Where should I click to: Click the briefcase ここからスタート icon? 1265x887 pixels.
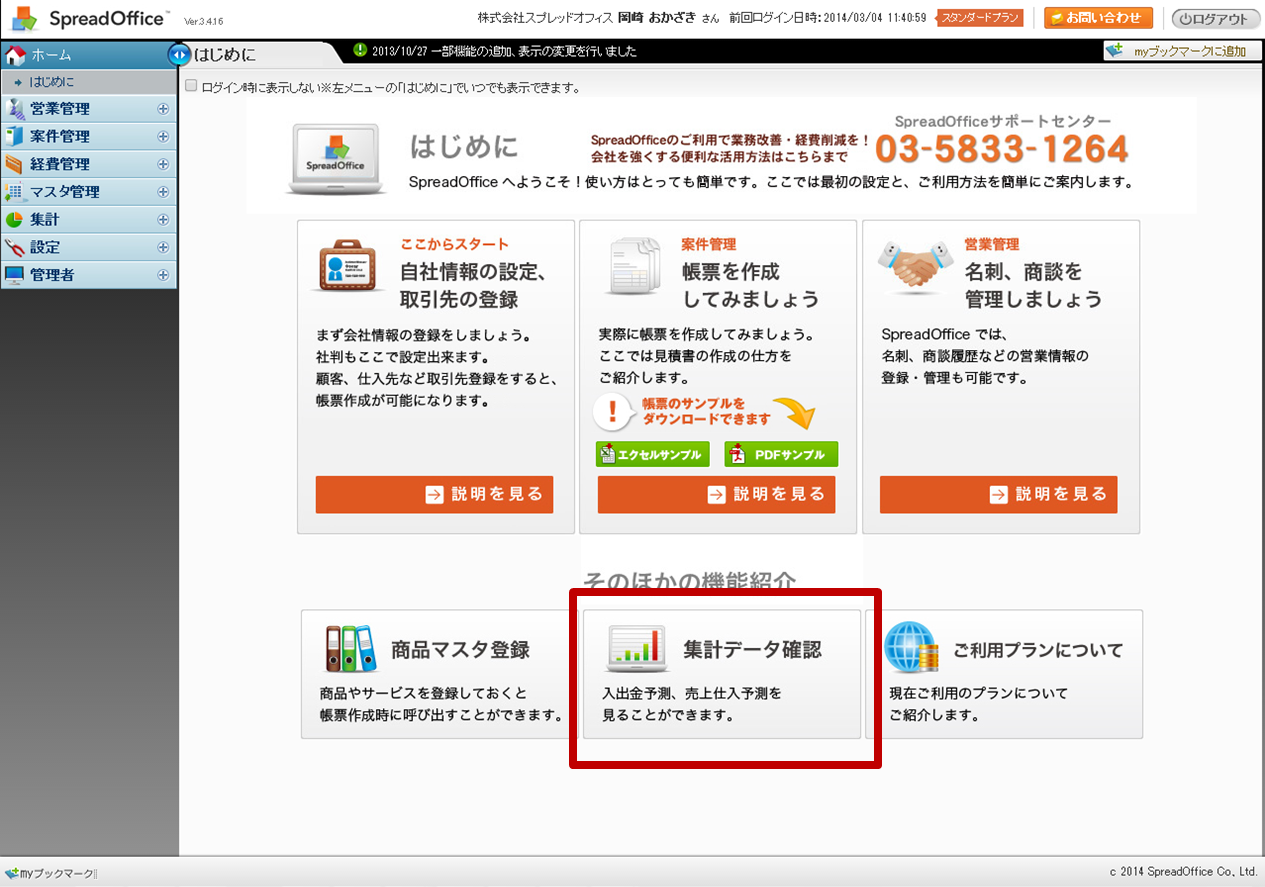click(347, 266)
